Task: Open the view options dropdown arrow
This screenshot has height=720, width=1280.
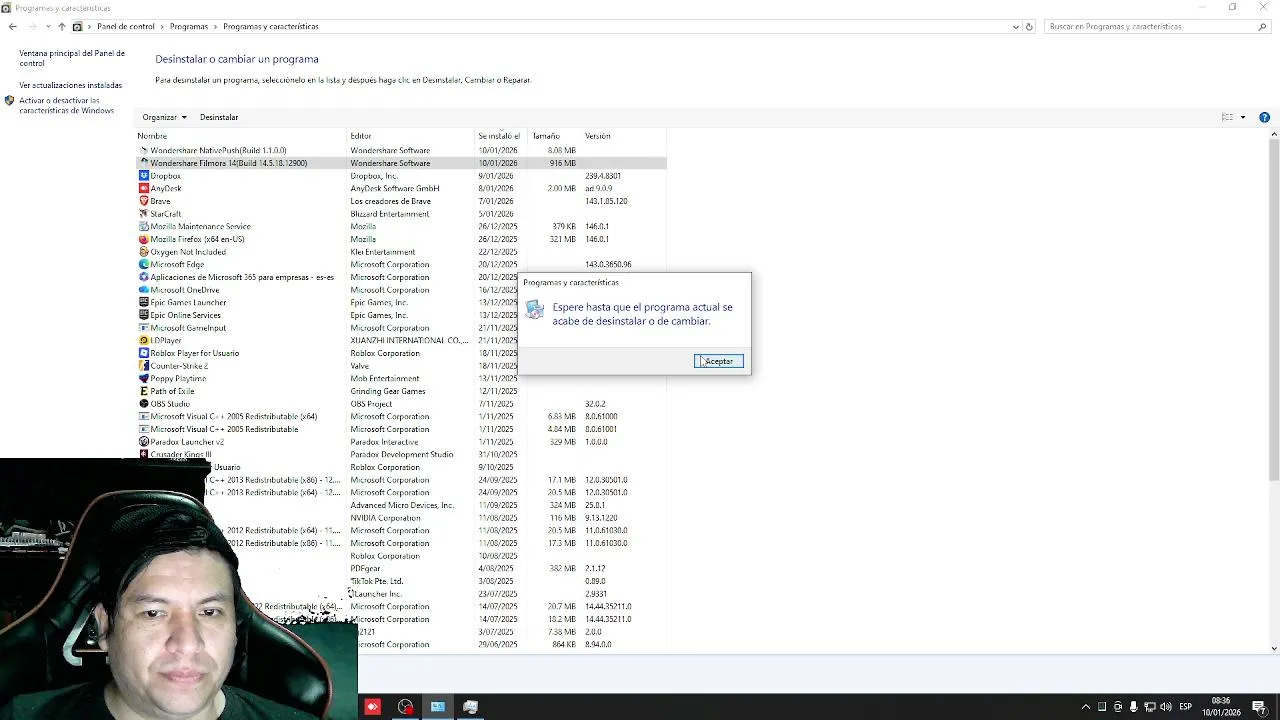Action: (x=1243, y=117)
